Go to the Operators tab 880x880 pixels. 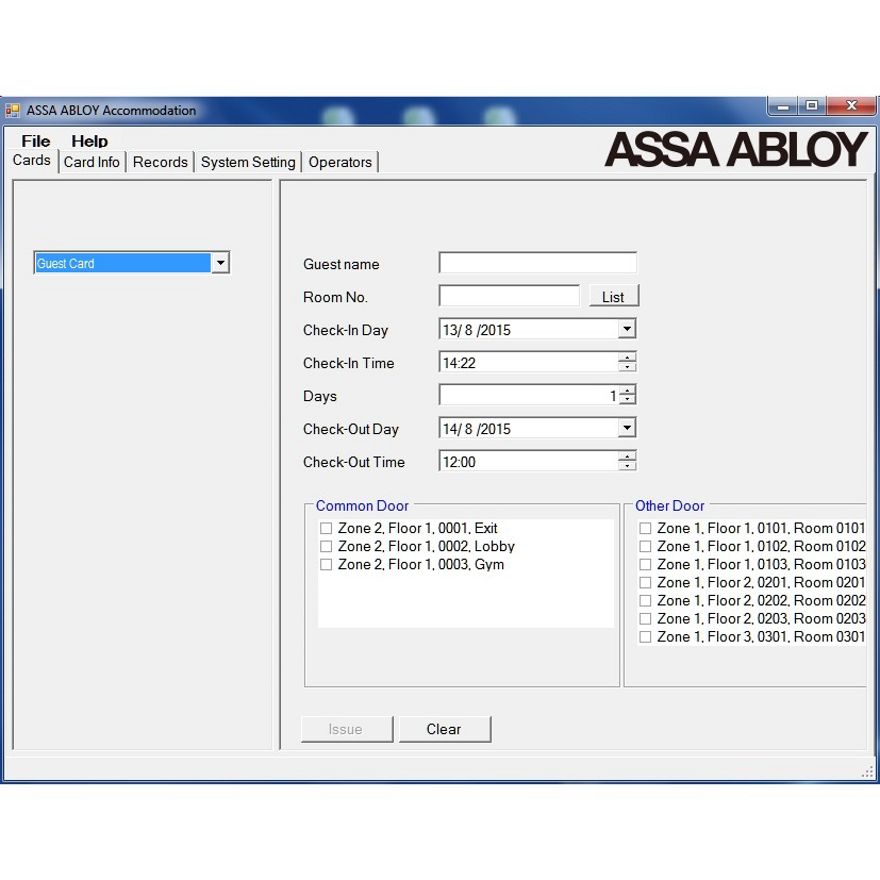(x=340, y=162)
